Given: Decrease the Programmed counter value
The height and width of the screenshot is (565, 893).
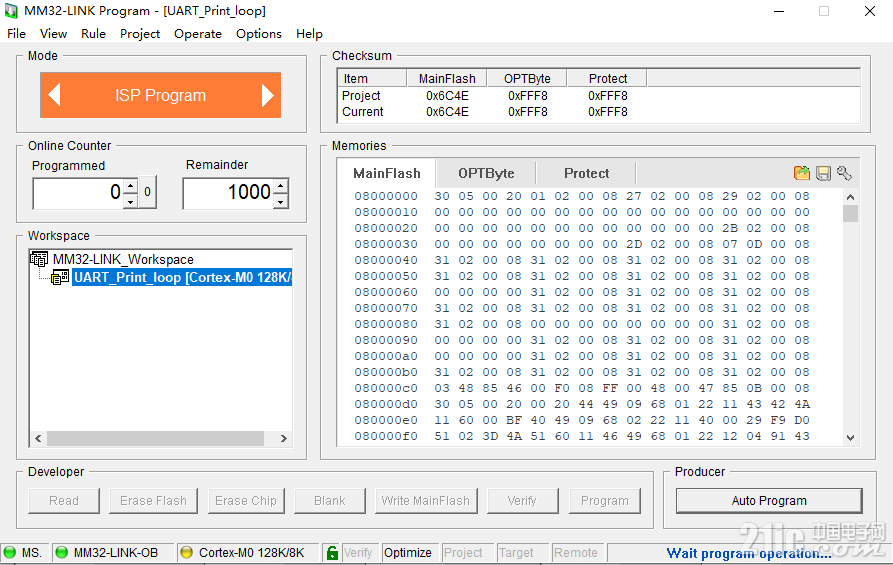Looking at the screenshot, I should tap(132, 201).
